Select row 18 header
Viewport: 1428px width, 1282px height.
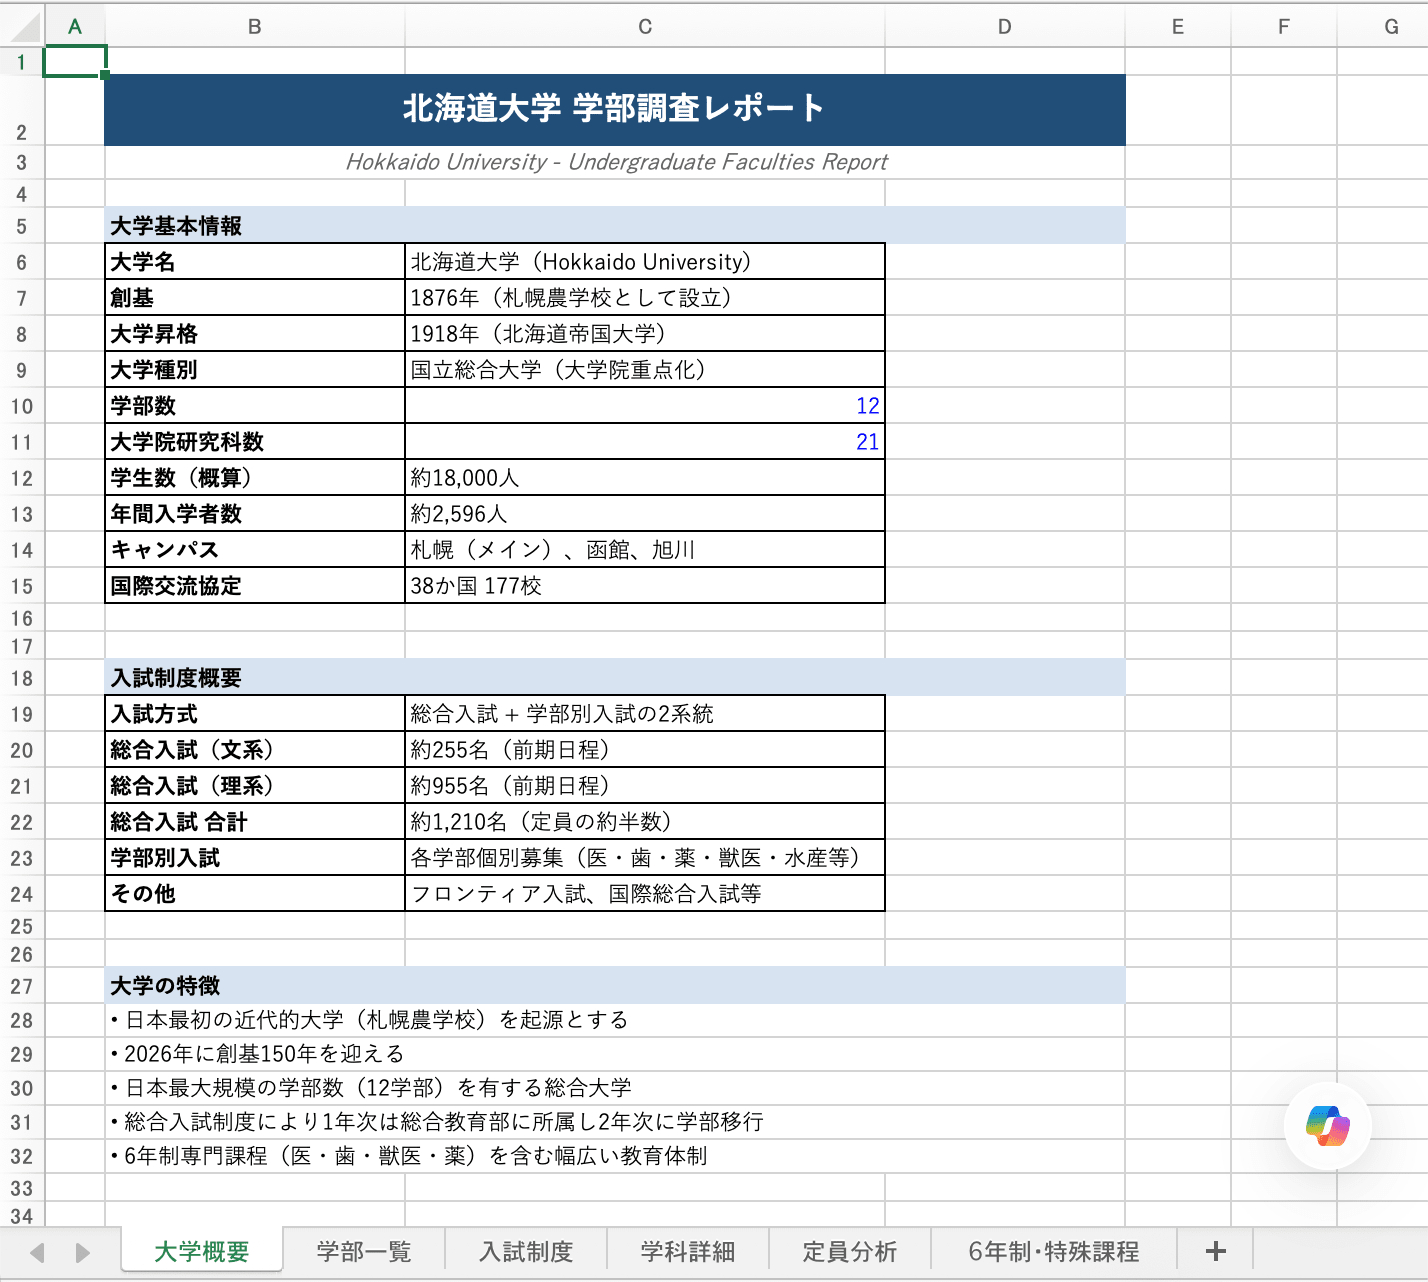22,678
